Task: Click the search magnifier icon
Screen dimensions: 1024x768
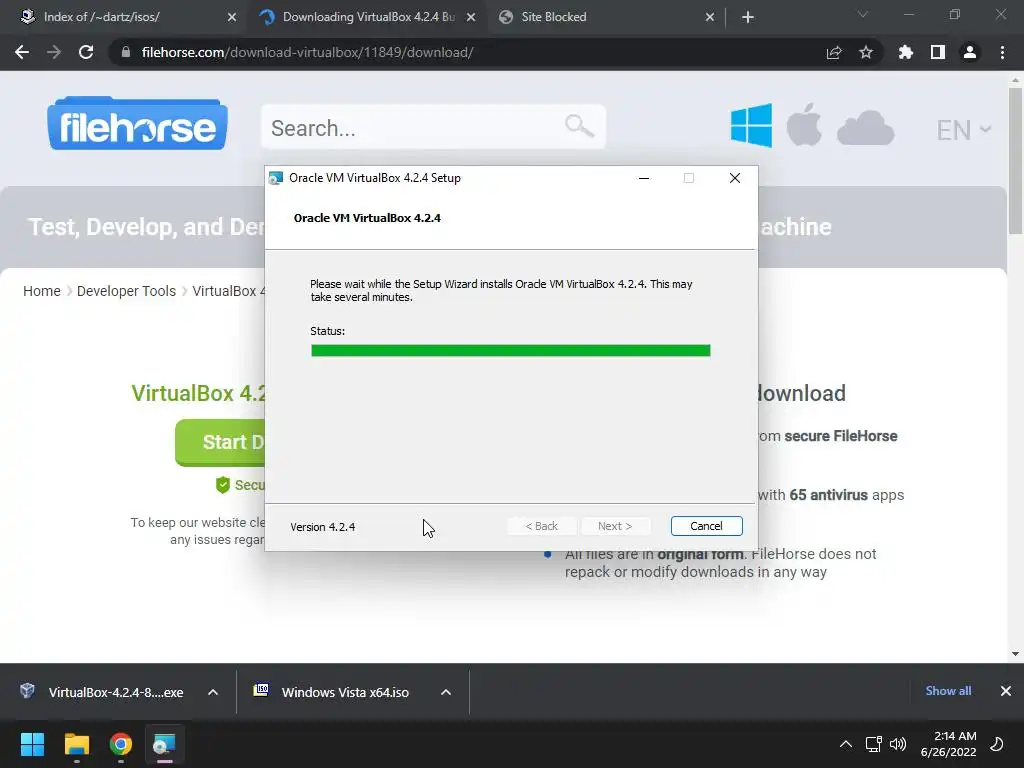Action: 579,125
